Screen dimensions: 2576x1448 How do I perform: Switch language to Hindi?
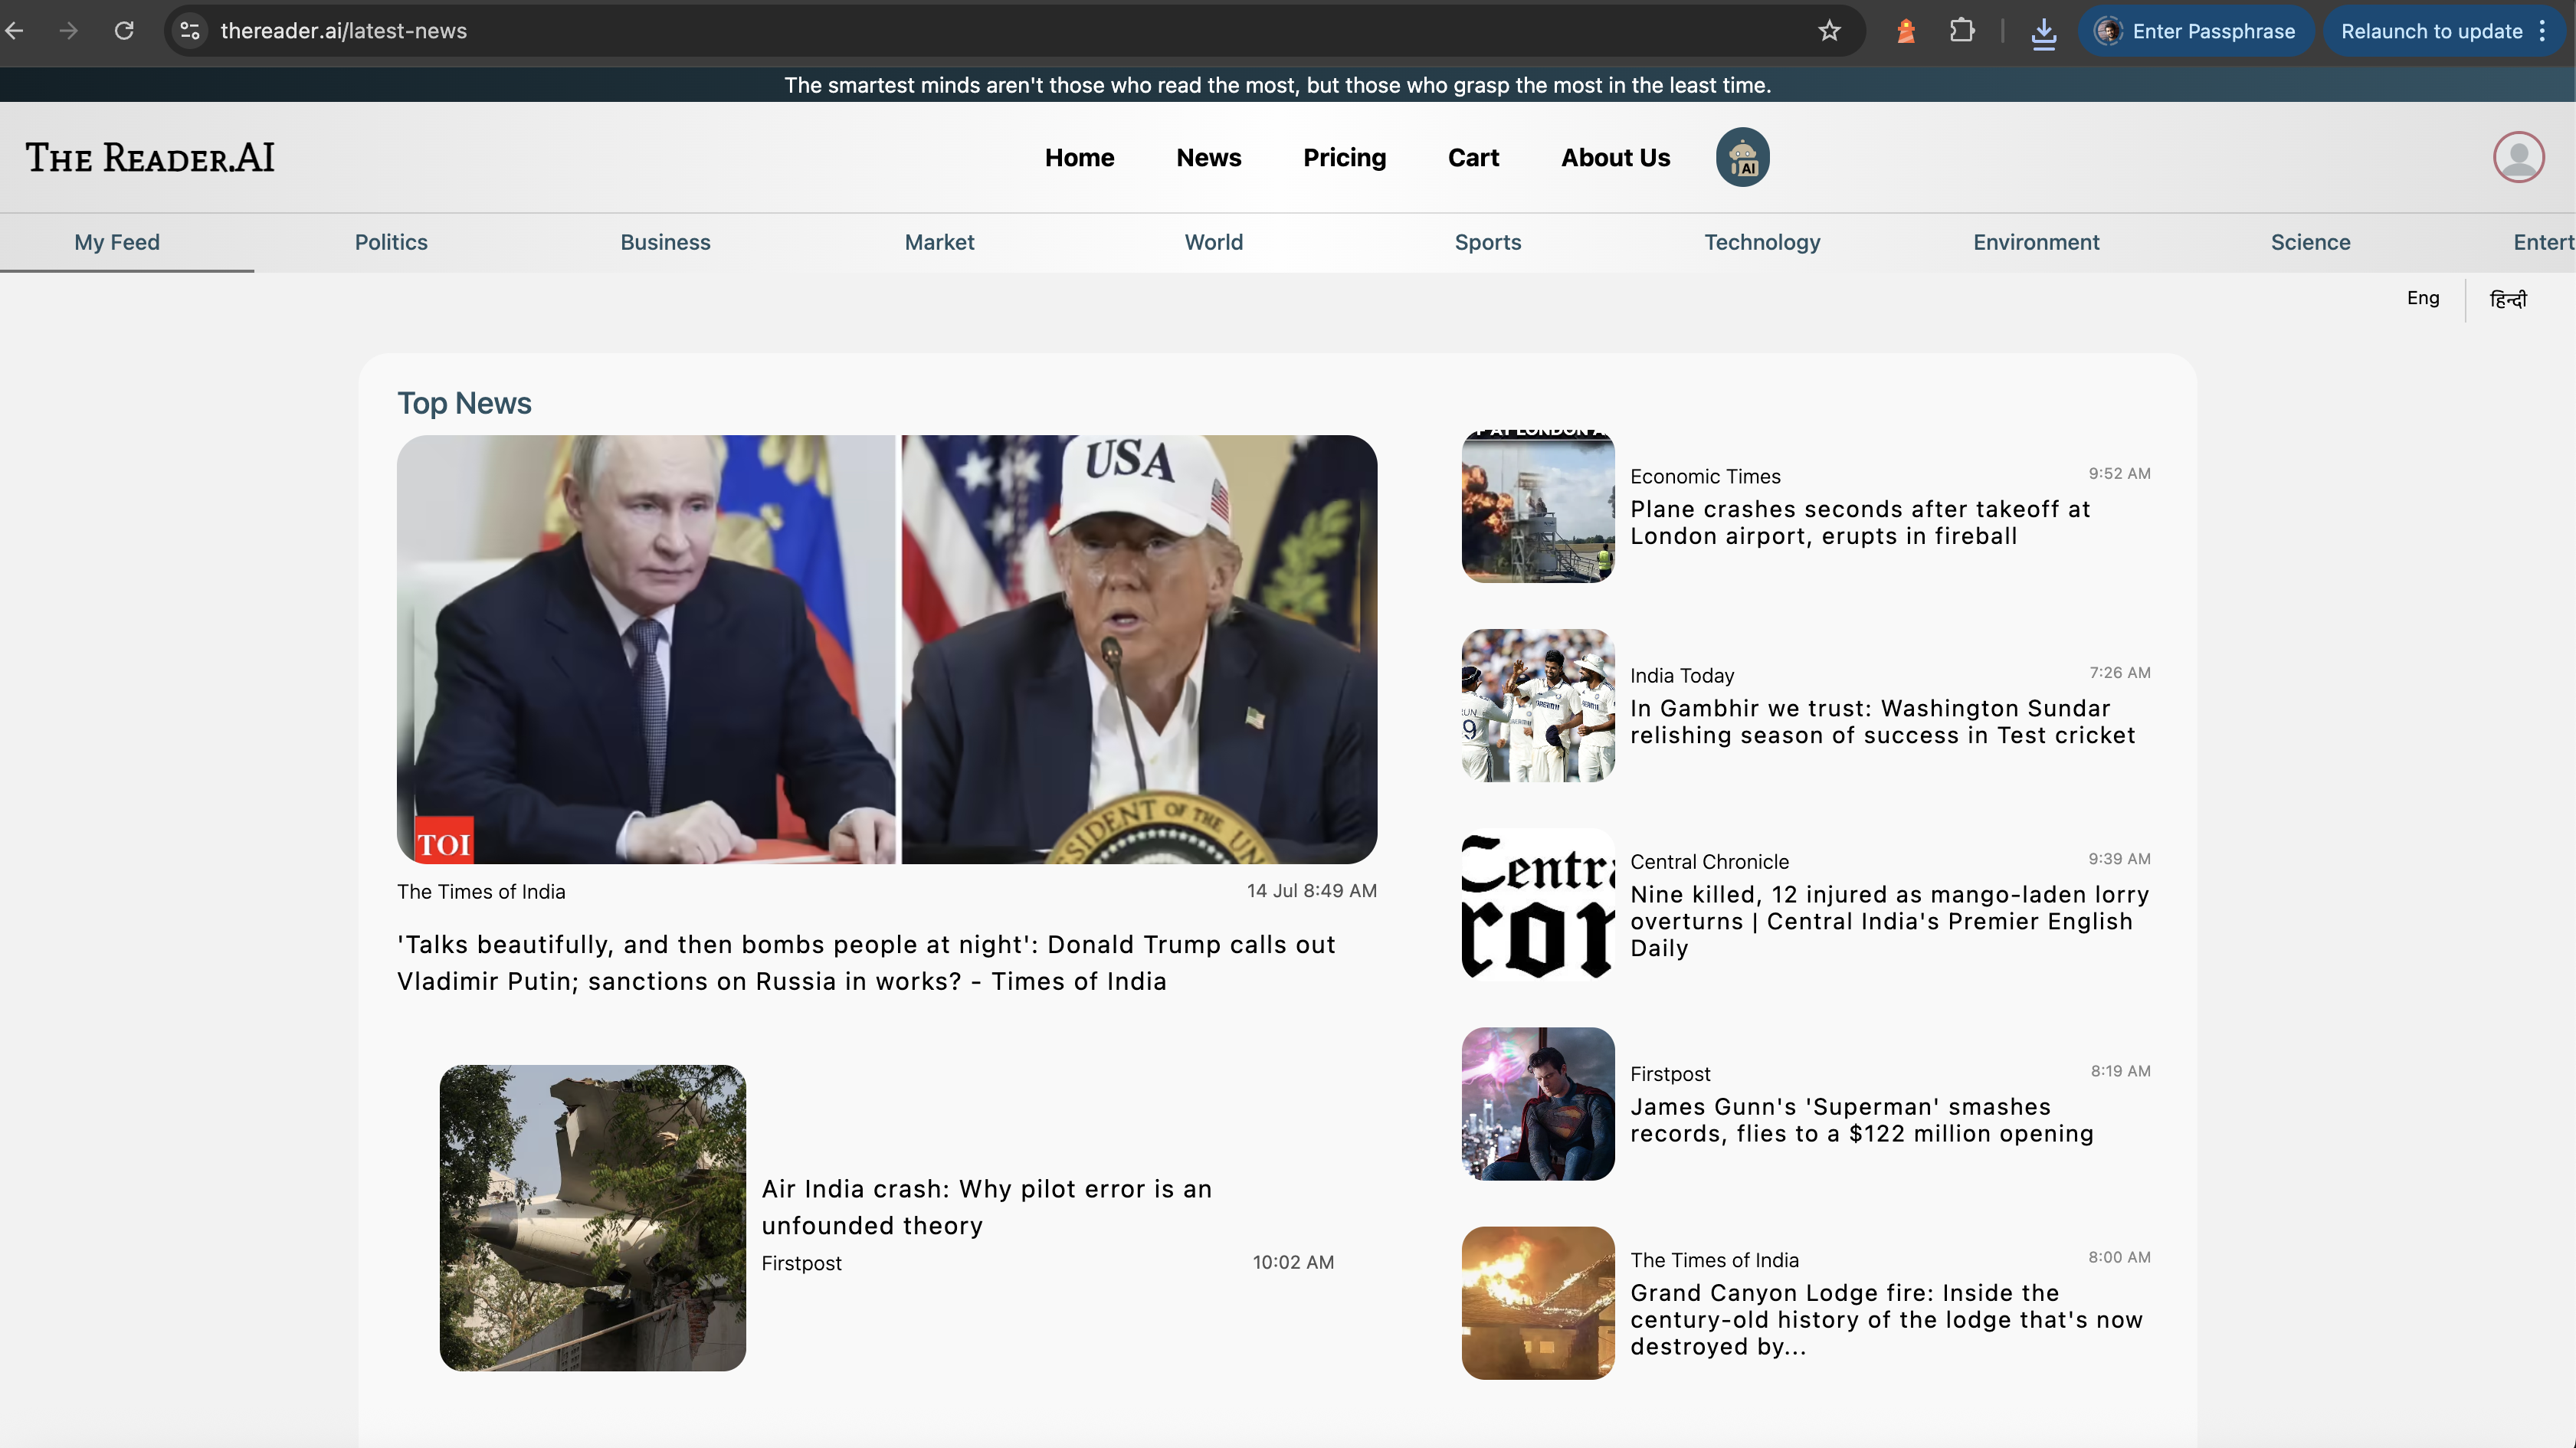point(2507,299)
